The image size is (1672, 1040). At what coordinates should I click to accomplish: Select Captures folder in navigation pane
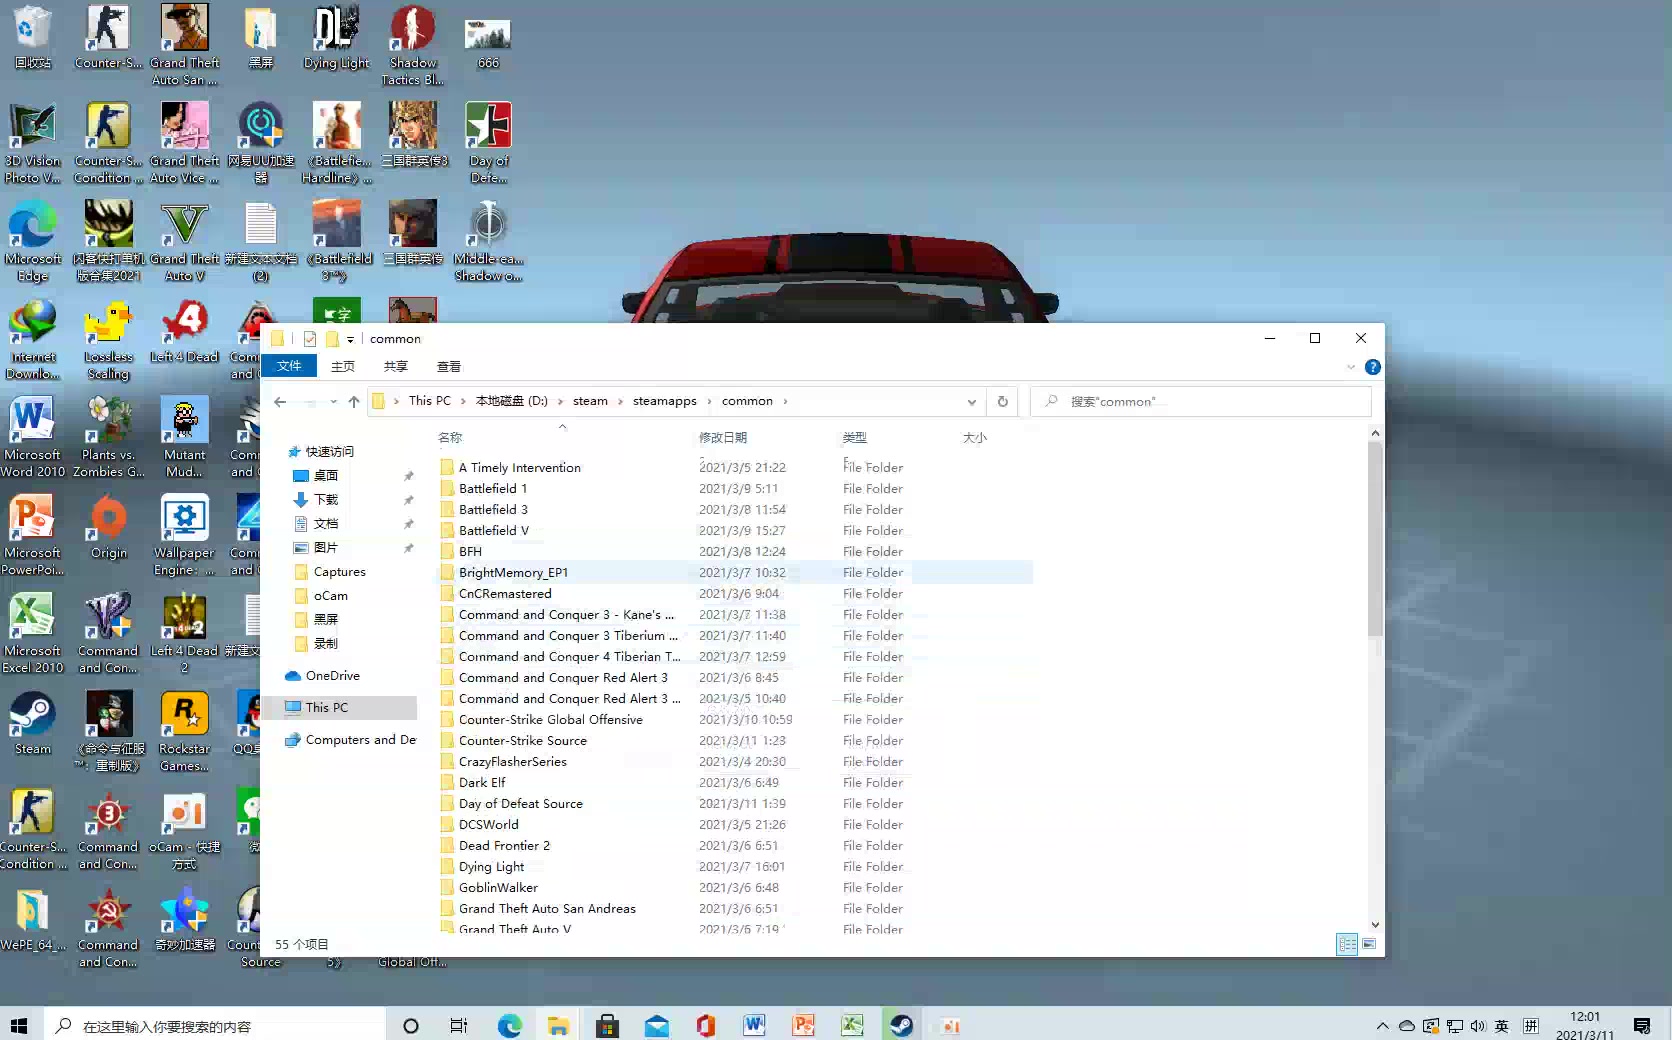[x=340, y=572]
